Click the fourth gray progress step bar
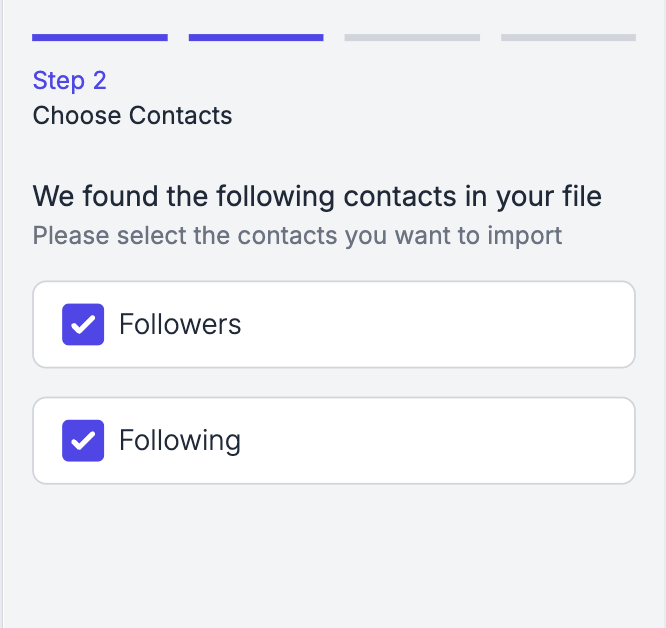Viewport: 666px width, 628px height. pyautogui.click(x=568, y=38)
